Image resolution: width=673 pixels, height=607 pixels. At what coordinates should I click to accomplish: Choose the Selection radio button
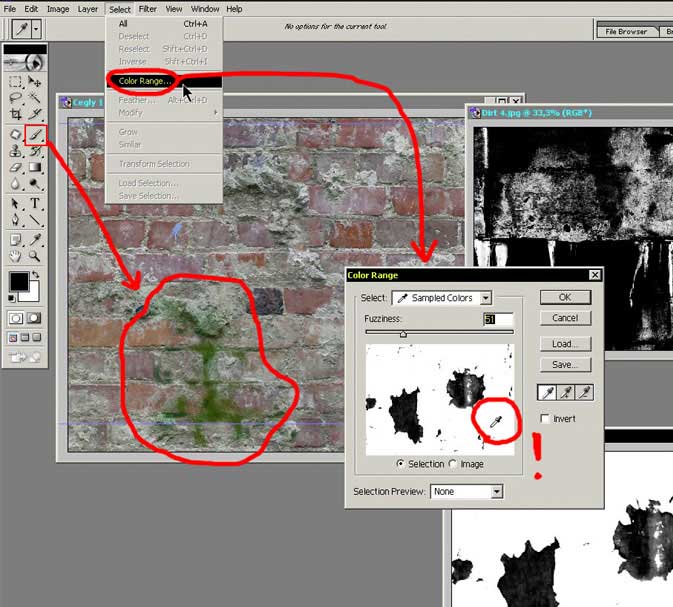pyautogui.click(x=401, y=464)
